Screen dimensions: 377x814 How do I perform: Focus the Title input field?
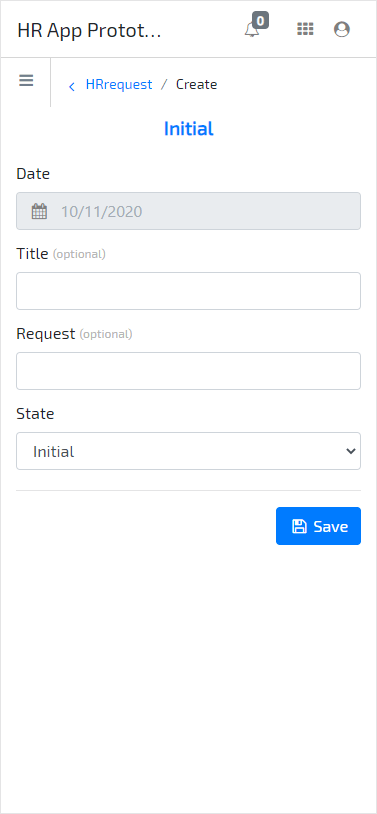click(188, 291)
